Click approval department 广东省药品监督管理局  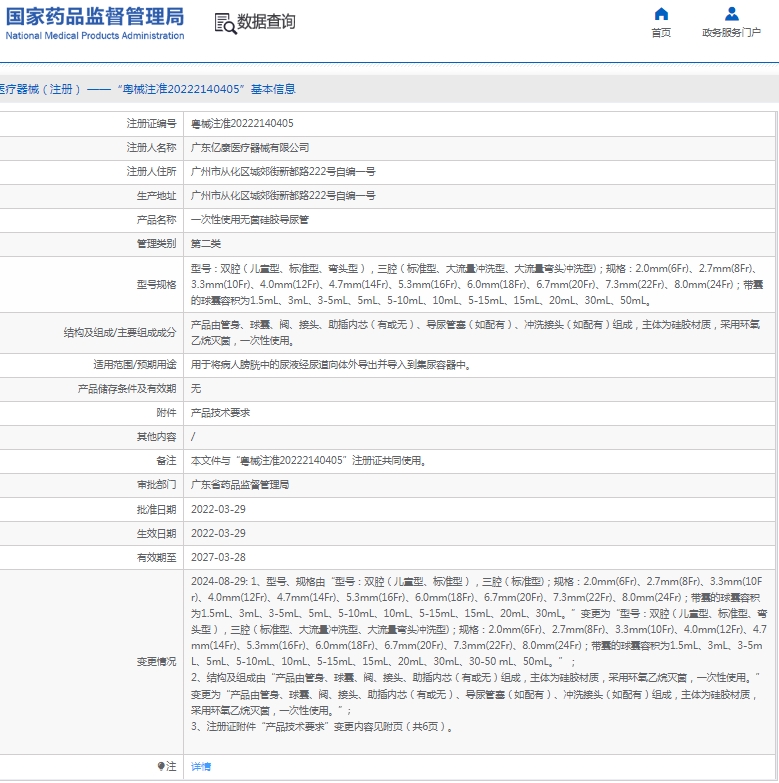click(x=240, y=484)
